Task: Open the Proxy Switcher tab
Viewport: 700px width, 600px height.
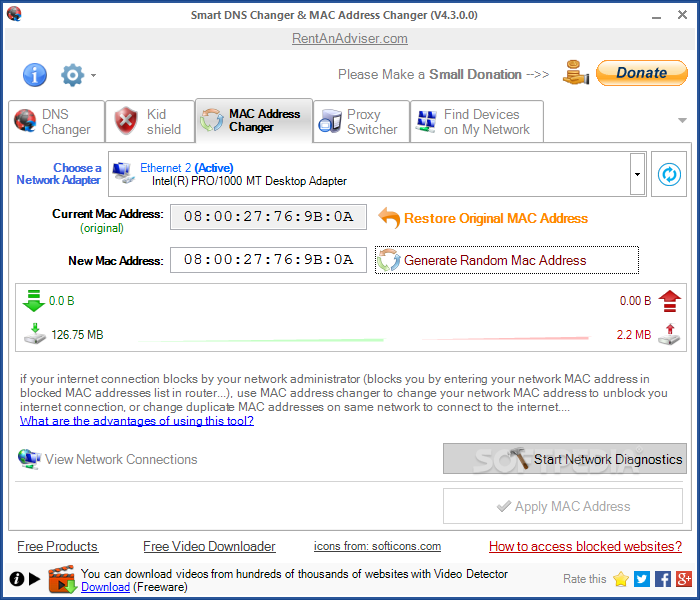Action: click(x=362, y=122)
